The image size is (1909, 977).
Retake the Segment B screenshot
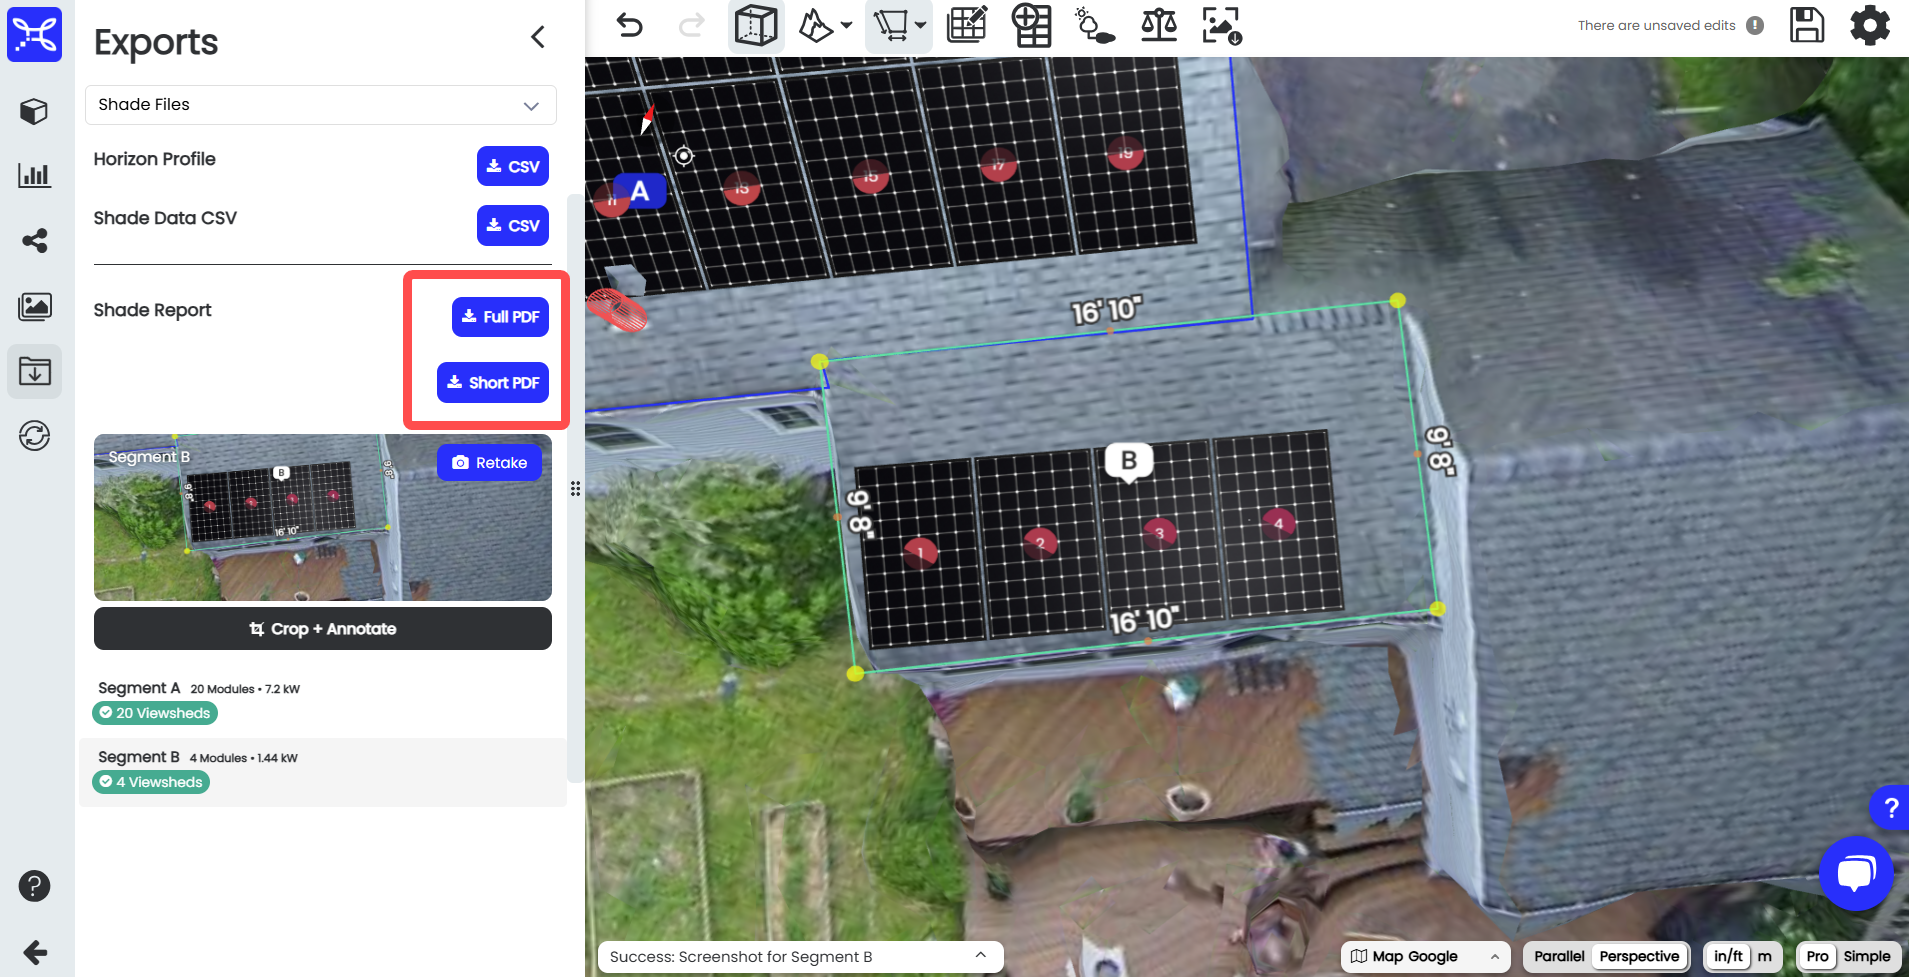[x=489, y=462]
